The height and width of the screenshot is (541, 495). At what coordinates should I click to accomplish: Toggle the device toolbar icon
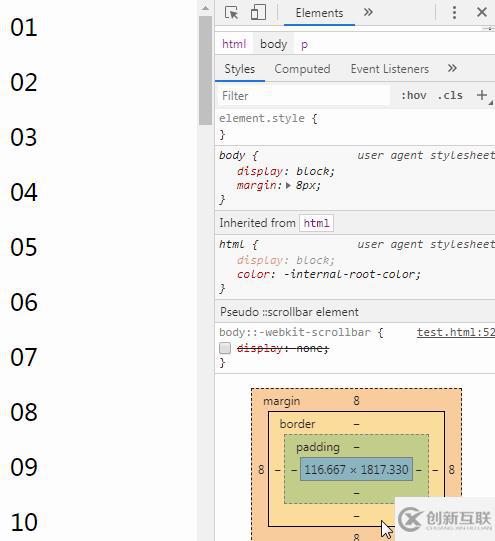pos(258,12)
